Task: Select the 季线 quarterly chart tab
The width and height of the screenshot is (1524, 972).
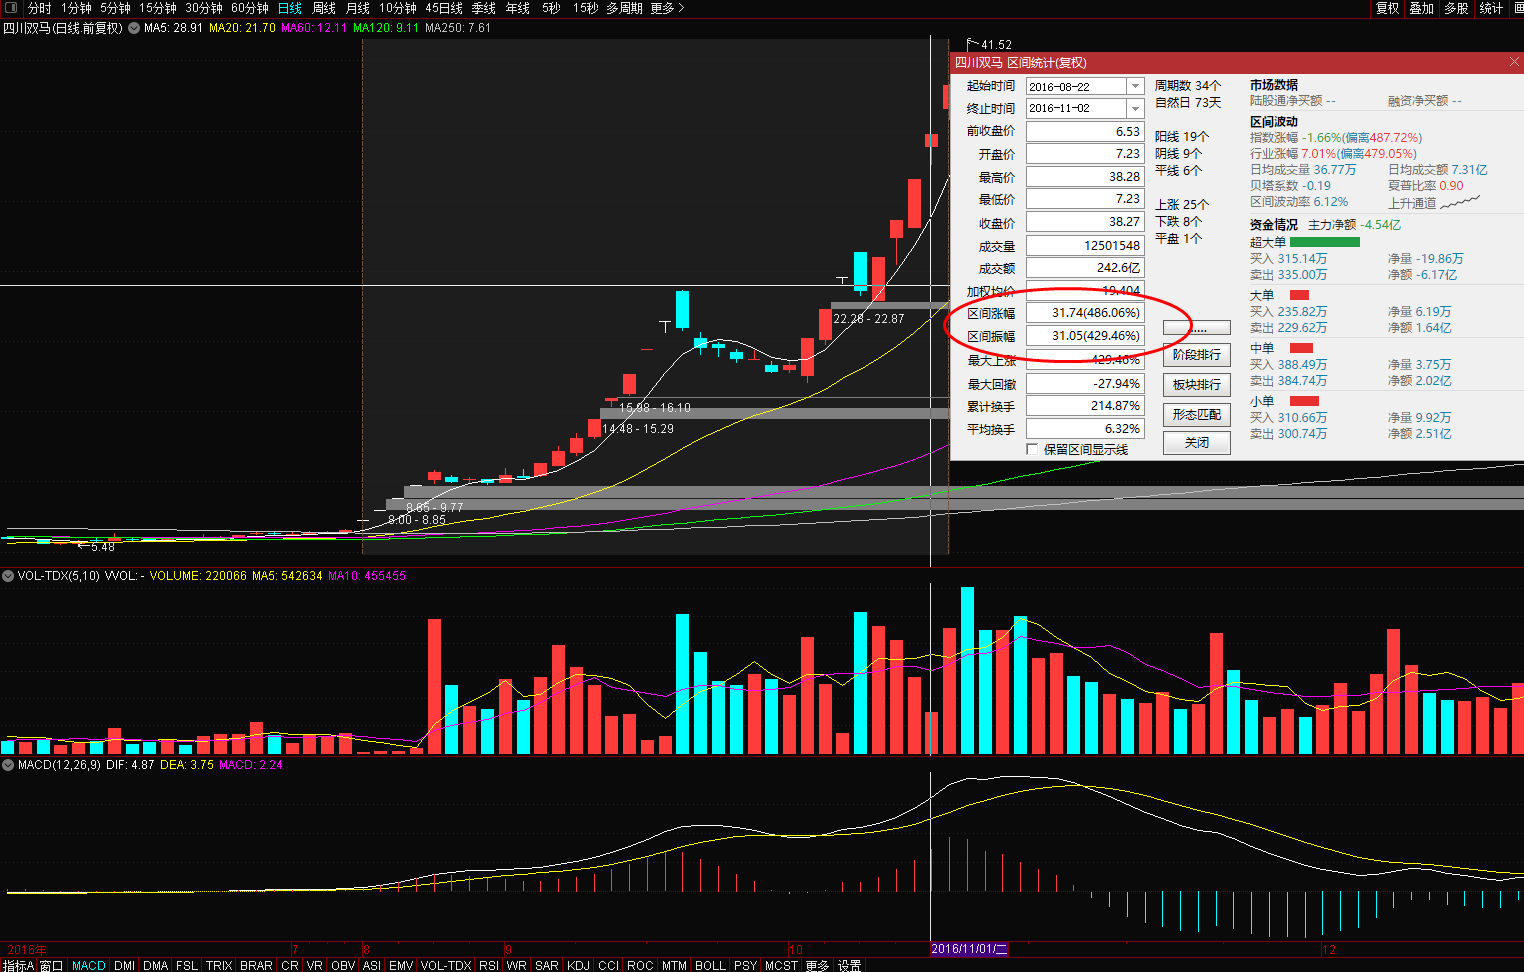Action: (x=484, y=8)
